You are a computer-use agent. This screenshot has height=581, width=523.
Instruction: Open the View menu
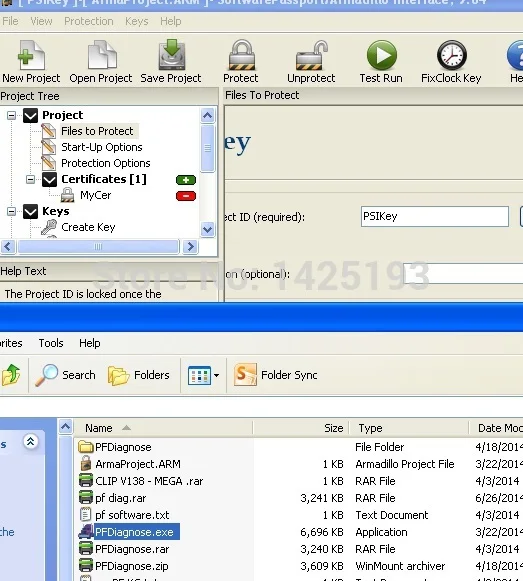click(41, 21)
